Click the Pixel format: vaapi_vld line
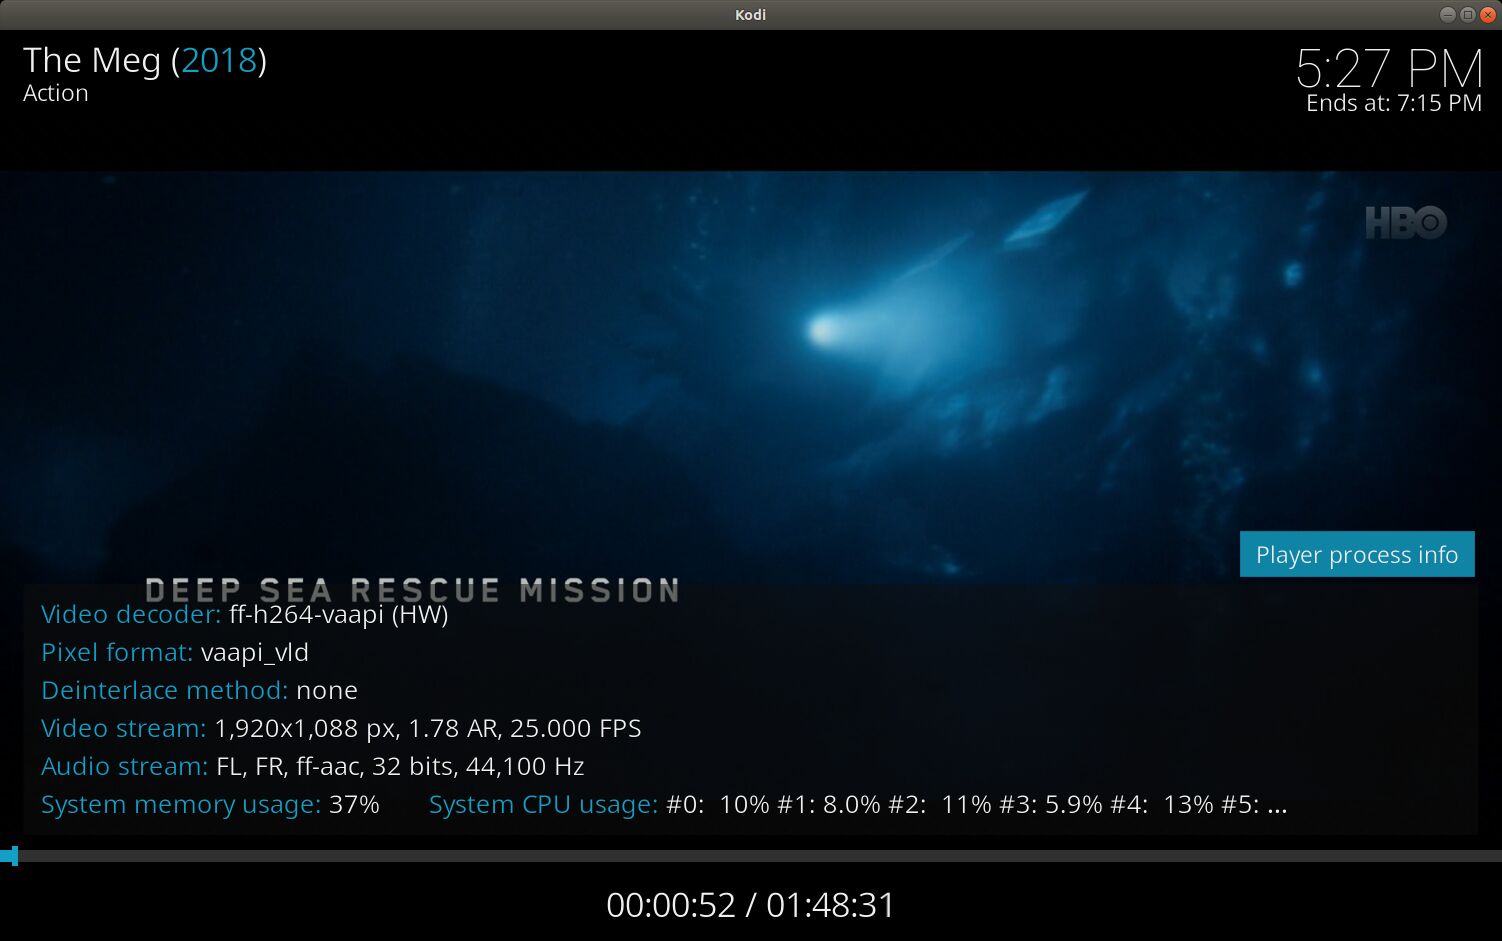This screenshot has height=941, width=1502. pyautogui.click(x=175, y=652)
